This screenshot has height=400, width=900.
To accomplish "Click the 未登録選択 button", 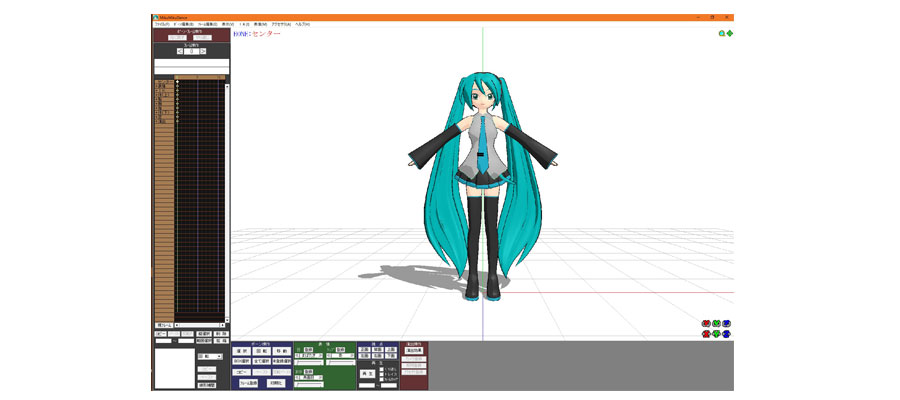I will (x=282, y=361).
